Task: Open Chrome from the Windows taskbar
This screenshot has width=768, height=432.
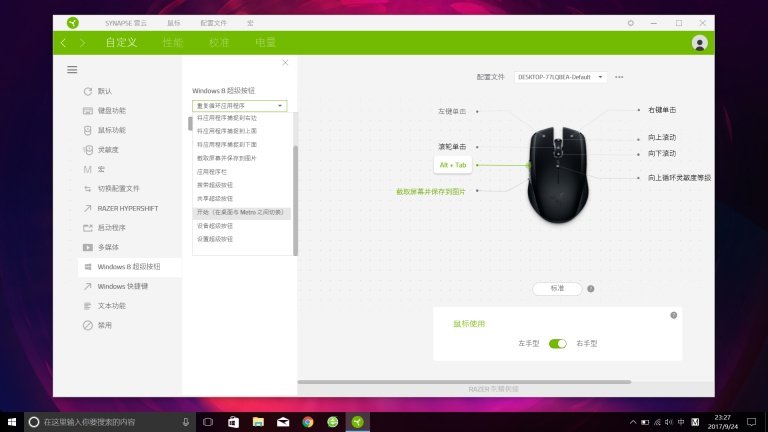Action: click(x=307, y=421)
